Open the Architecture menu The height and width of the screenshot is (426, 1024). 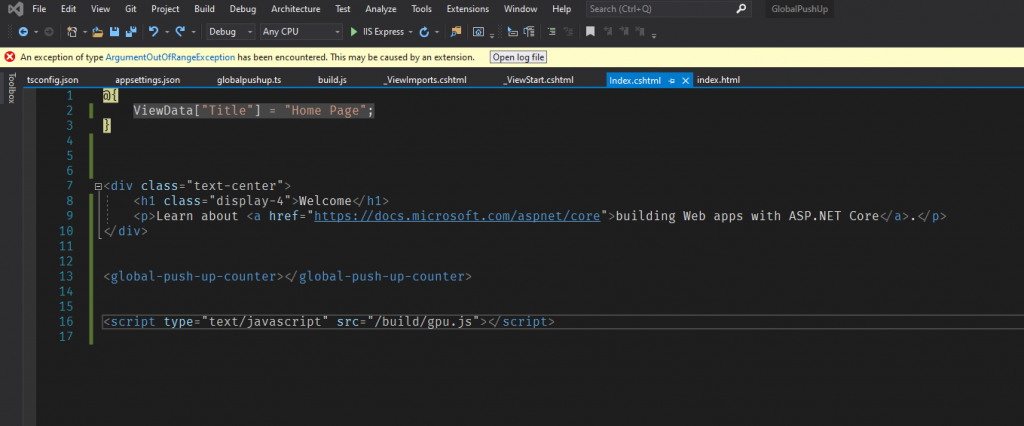tap(295, 9)
